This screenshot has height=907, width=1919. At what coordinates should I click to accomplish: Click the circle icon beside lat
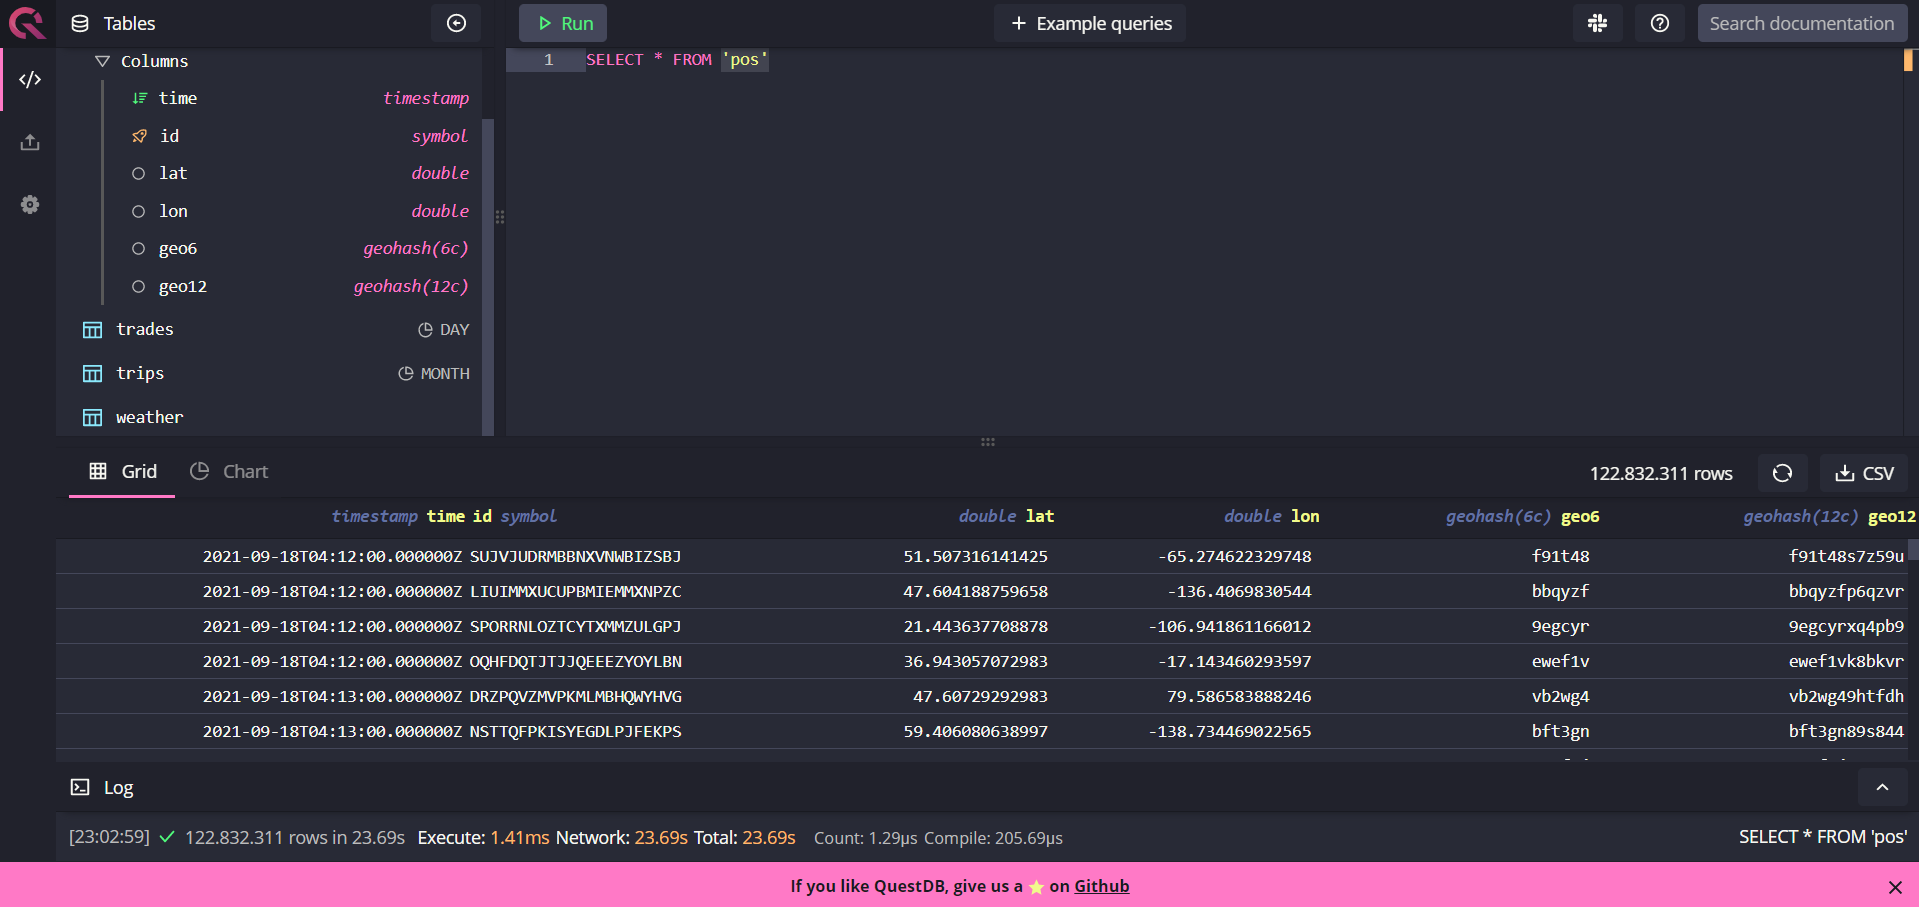pos(139,174)
